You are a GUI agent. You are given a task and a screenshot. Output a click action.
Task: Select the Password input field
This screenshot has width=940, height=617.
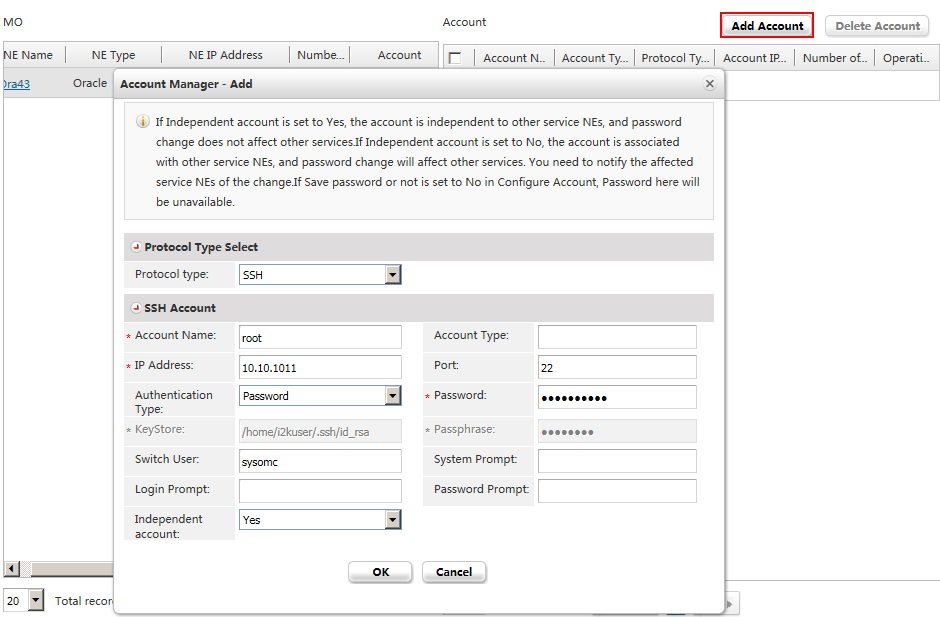[x=617, y=398]
